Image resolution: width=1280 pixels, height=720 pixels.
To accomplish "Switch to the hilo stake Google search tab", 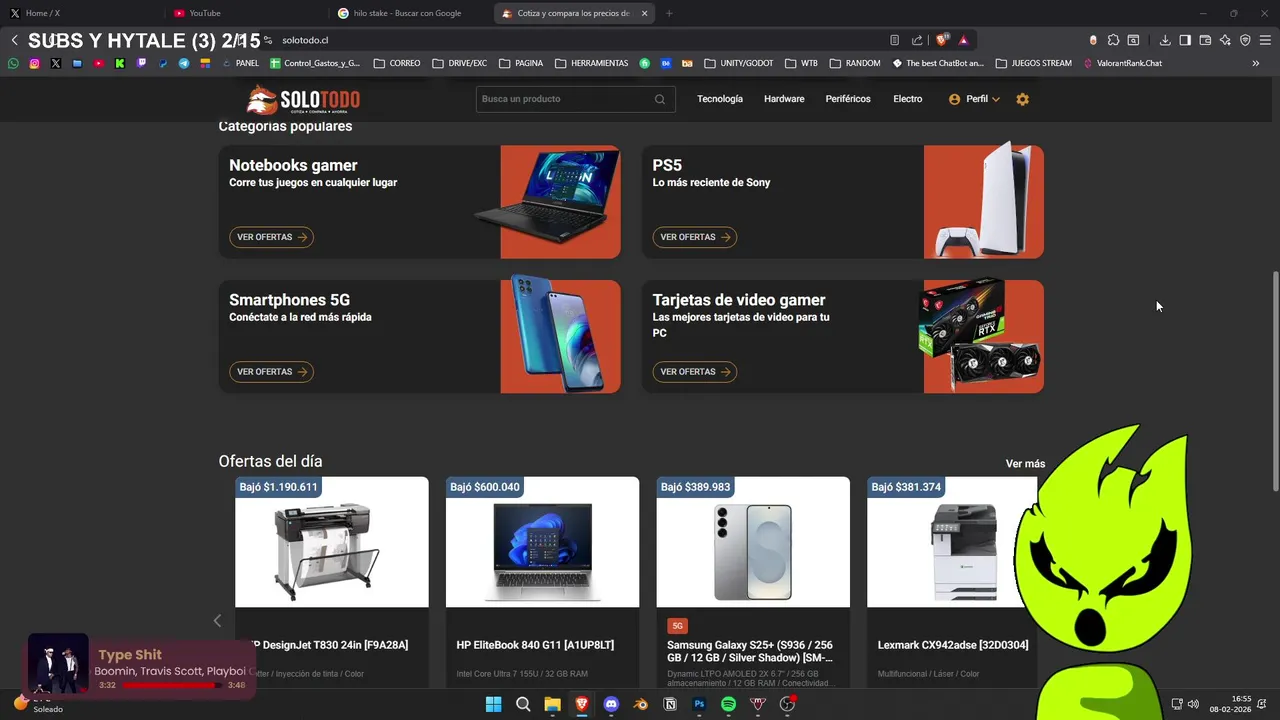I will click(x=410, y=13).
